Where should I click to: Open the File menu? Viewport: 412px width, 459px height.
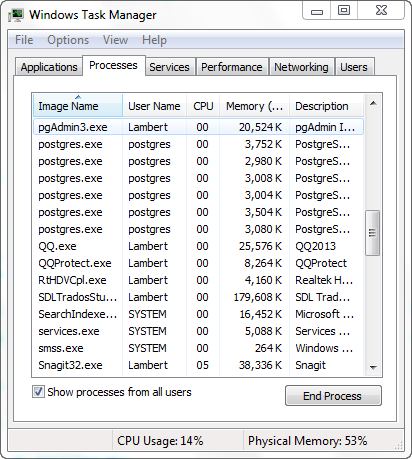[24, 40]
